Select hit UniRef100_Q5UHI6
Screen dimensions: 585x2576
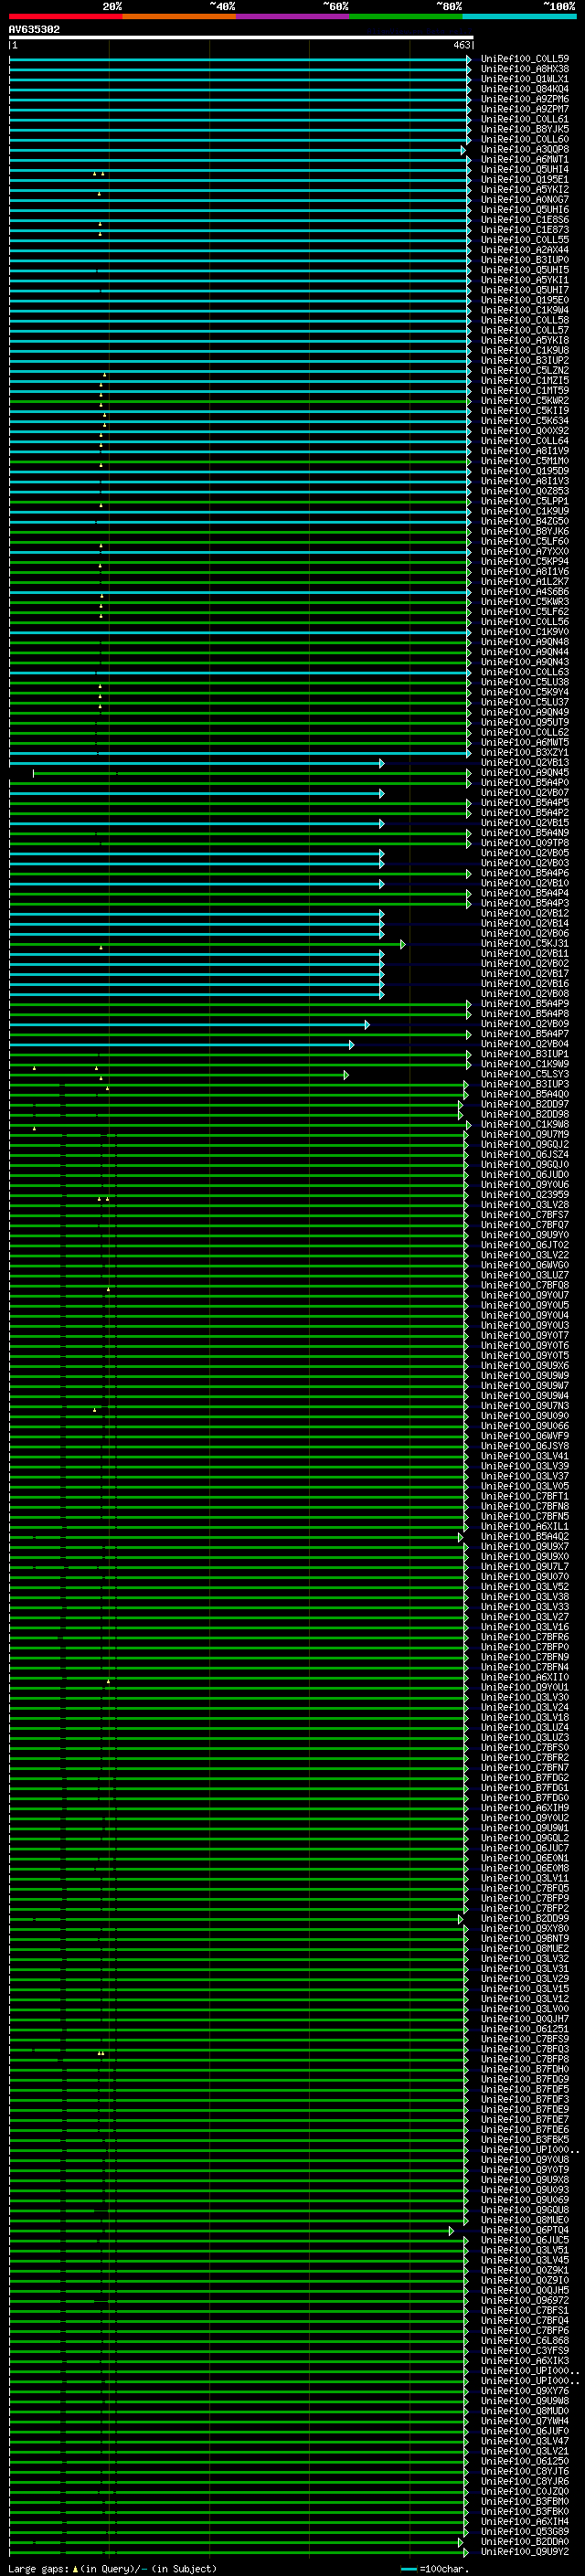[524, 210]
